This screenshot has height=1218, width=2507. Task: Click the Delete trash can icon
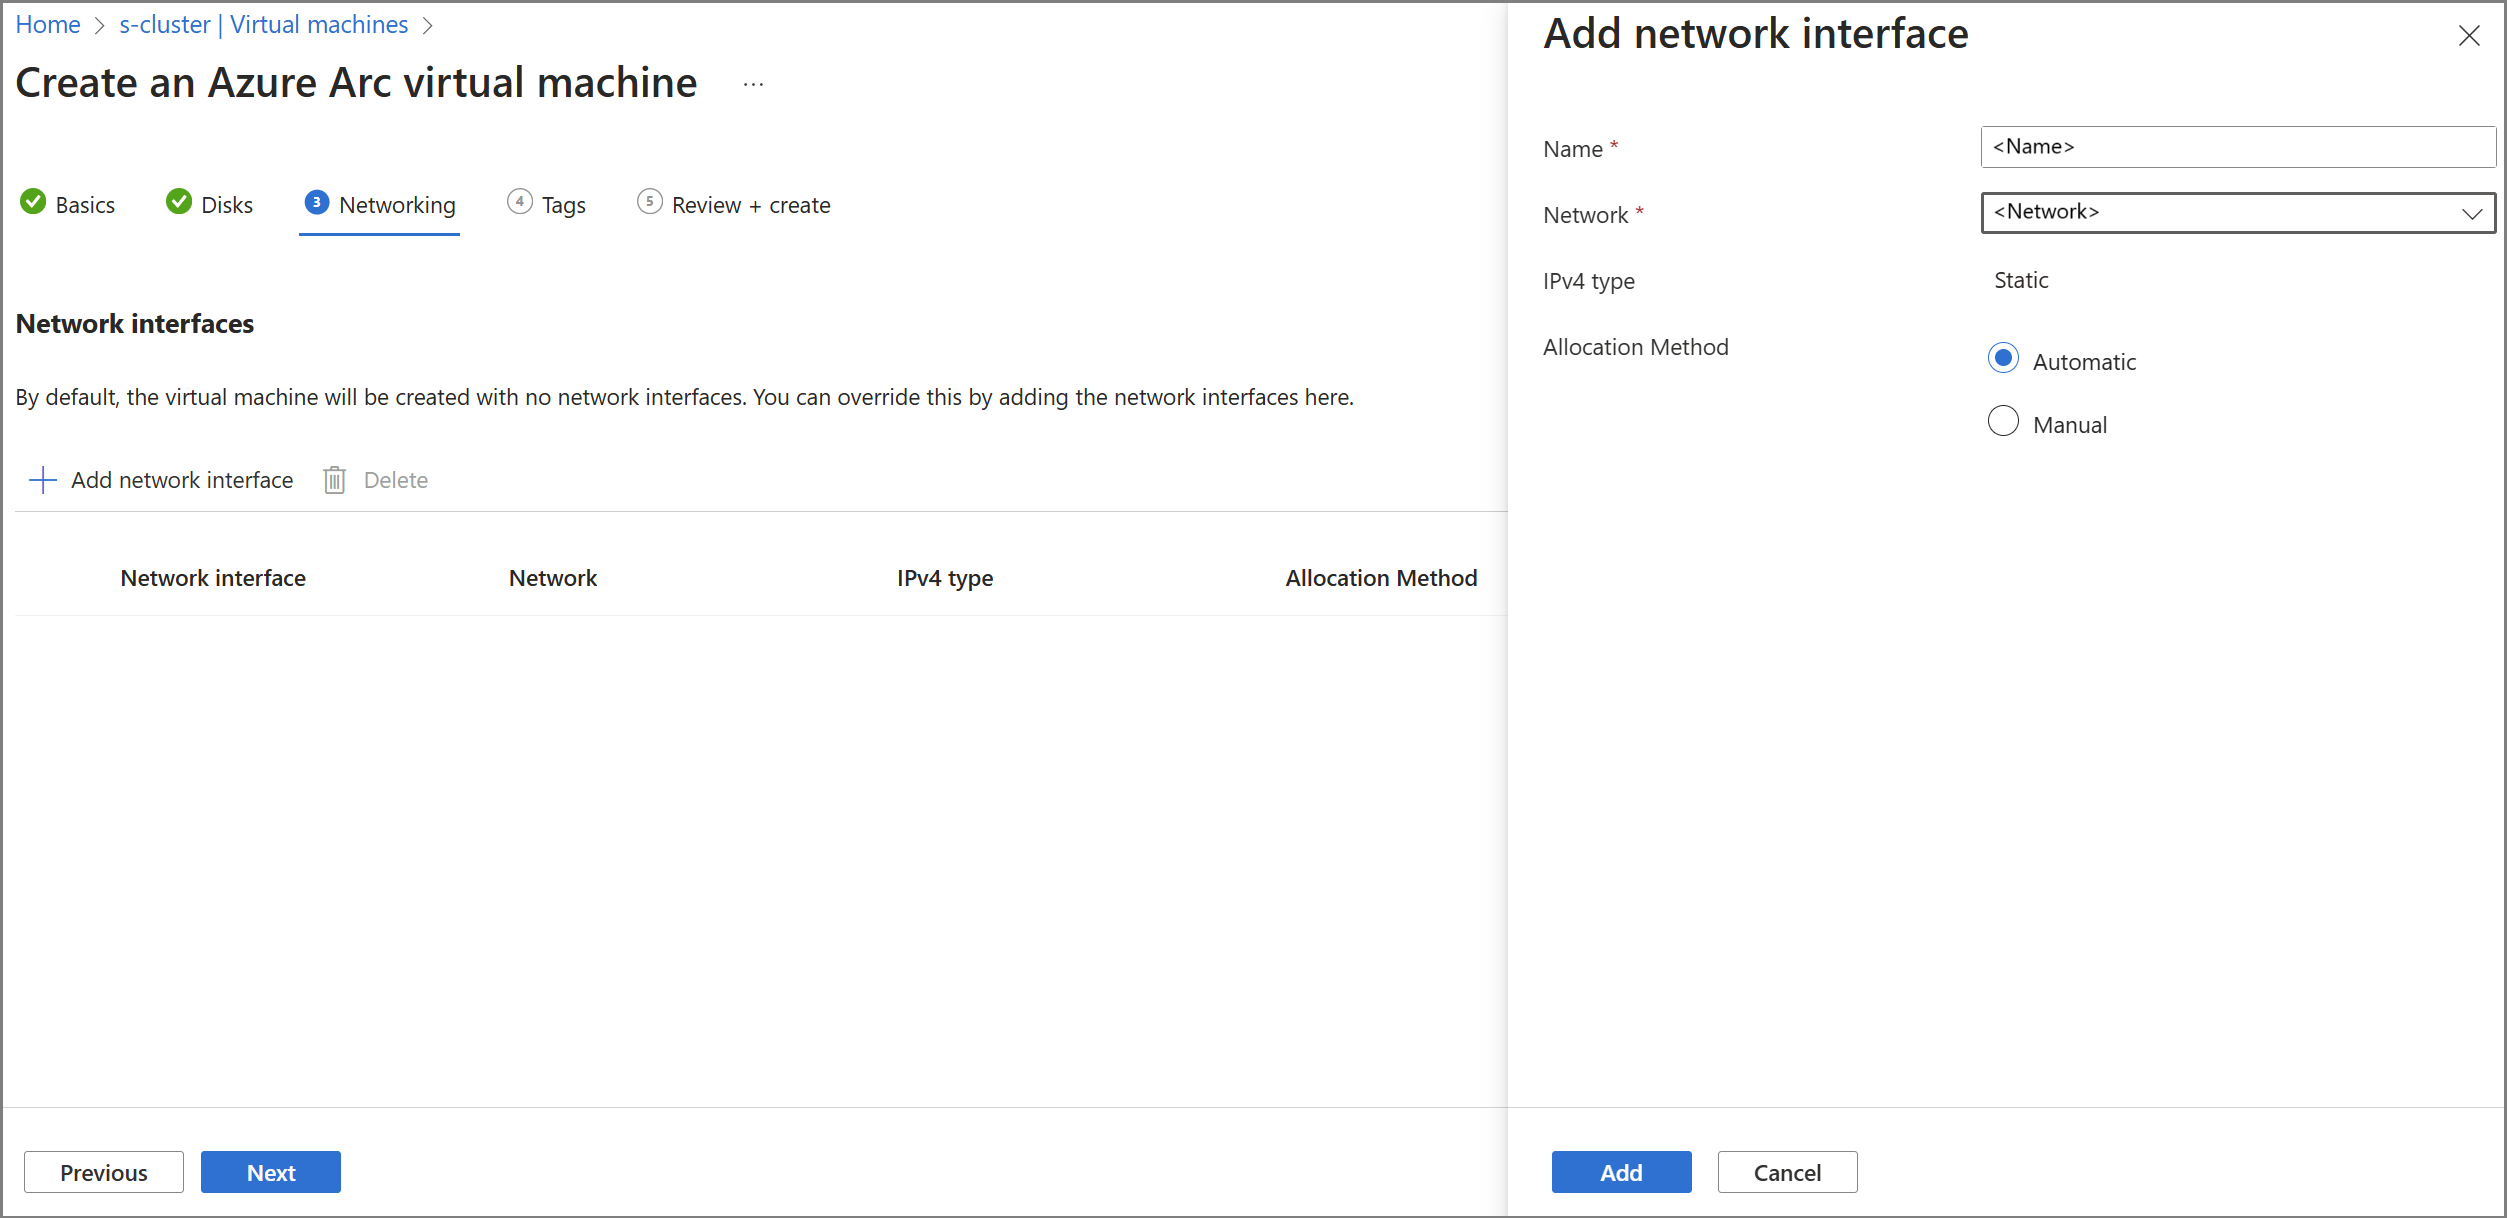tap(335, 480)
